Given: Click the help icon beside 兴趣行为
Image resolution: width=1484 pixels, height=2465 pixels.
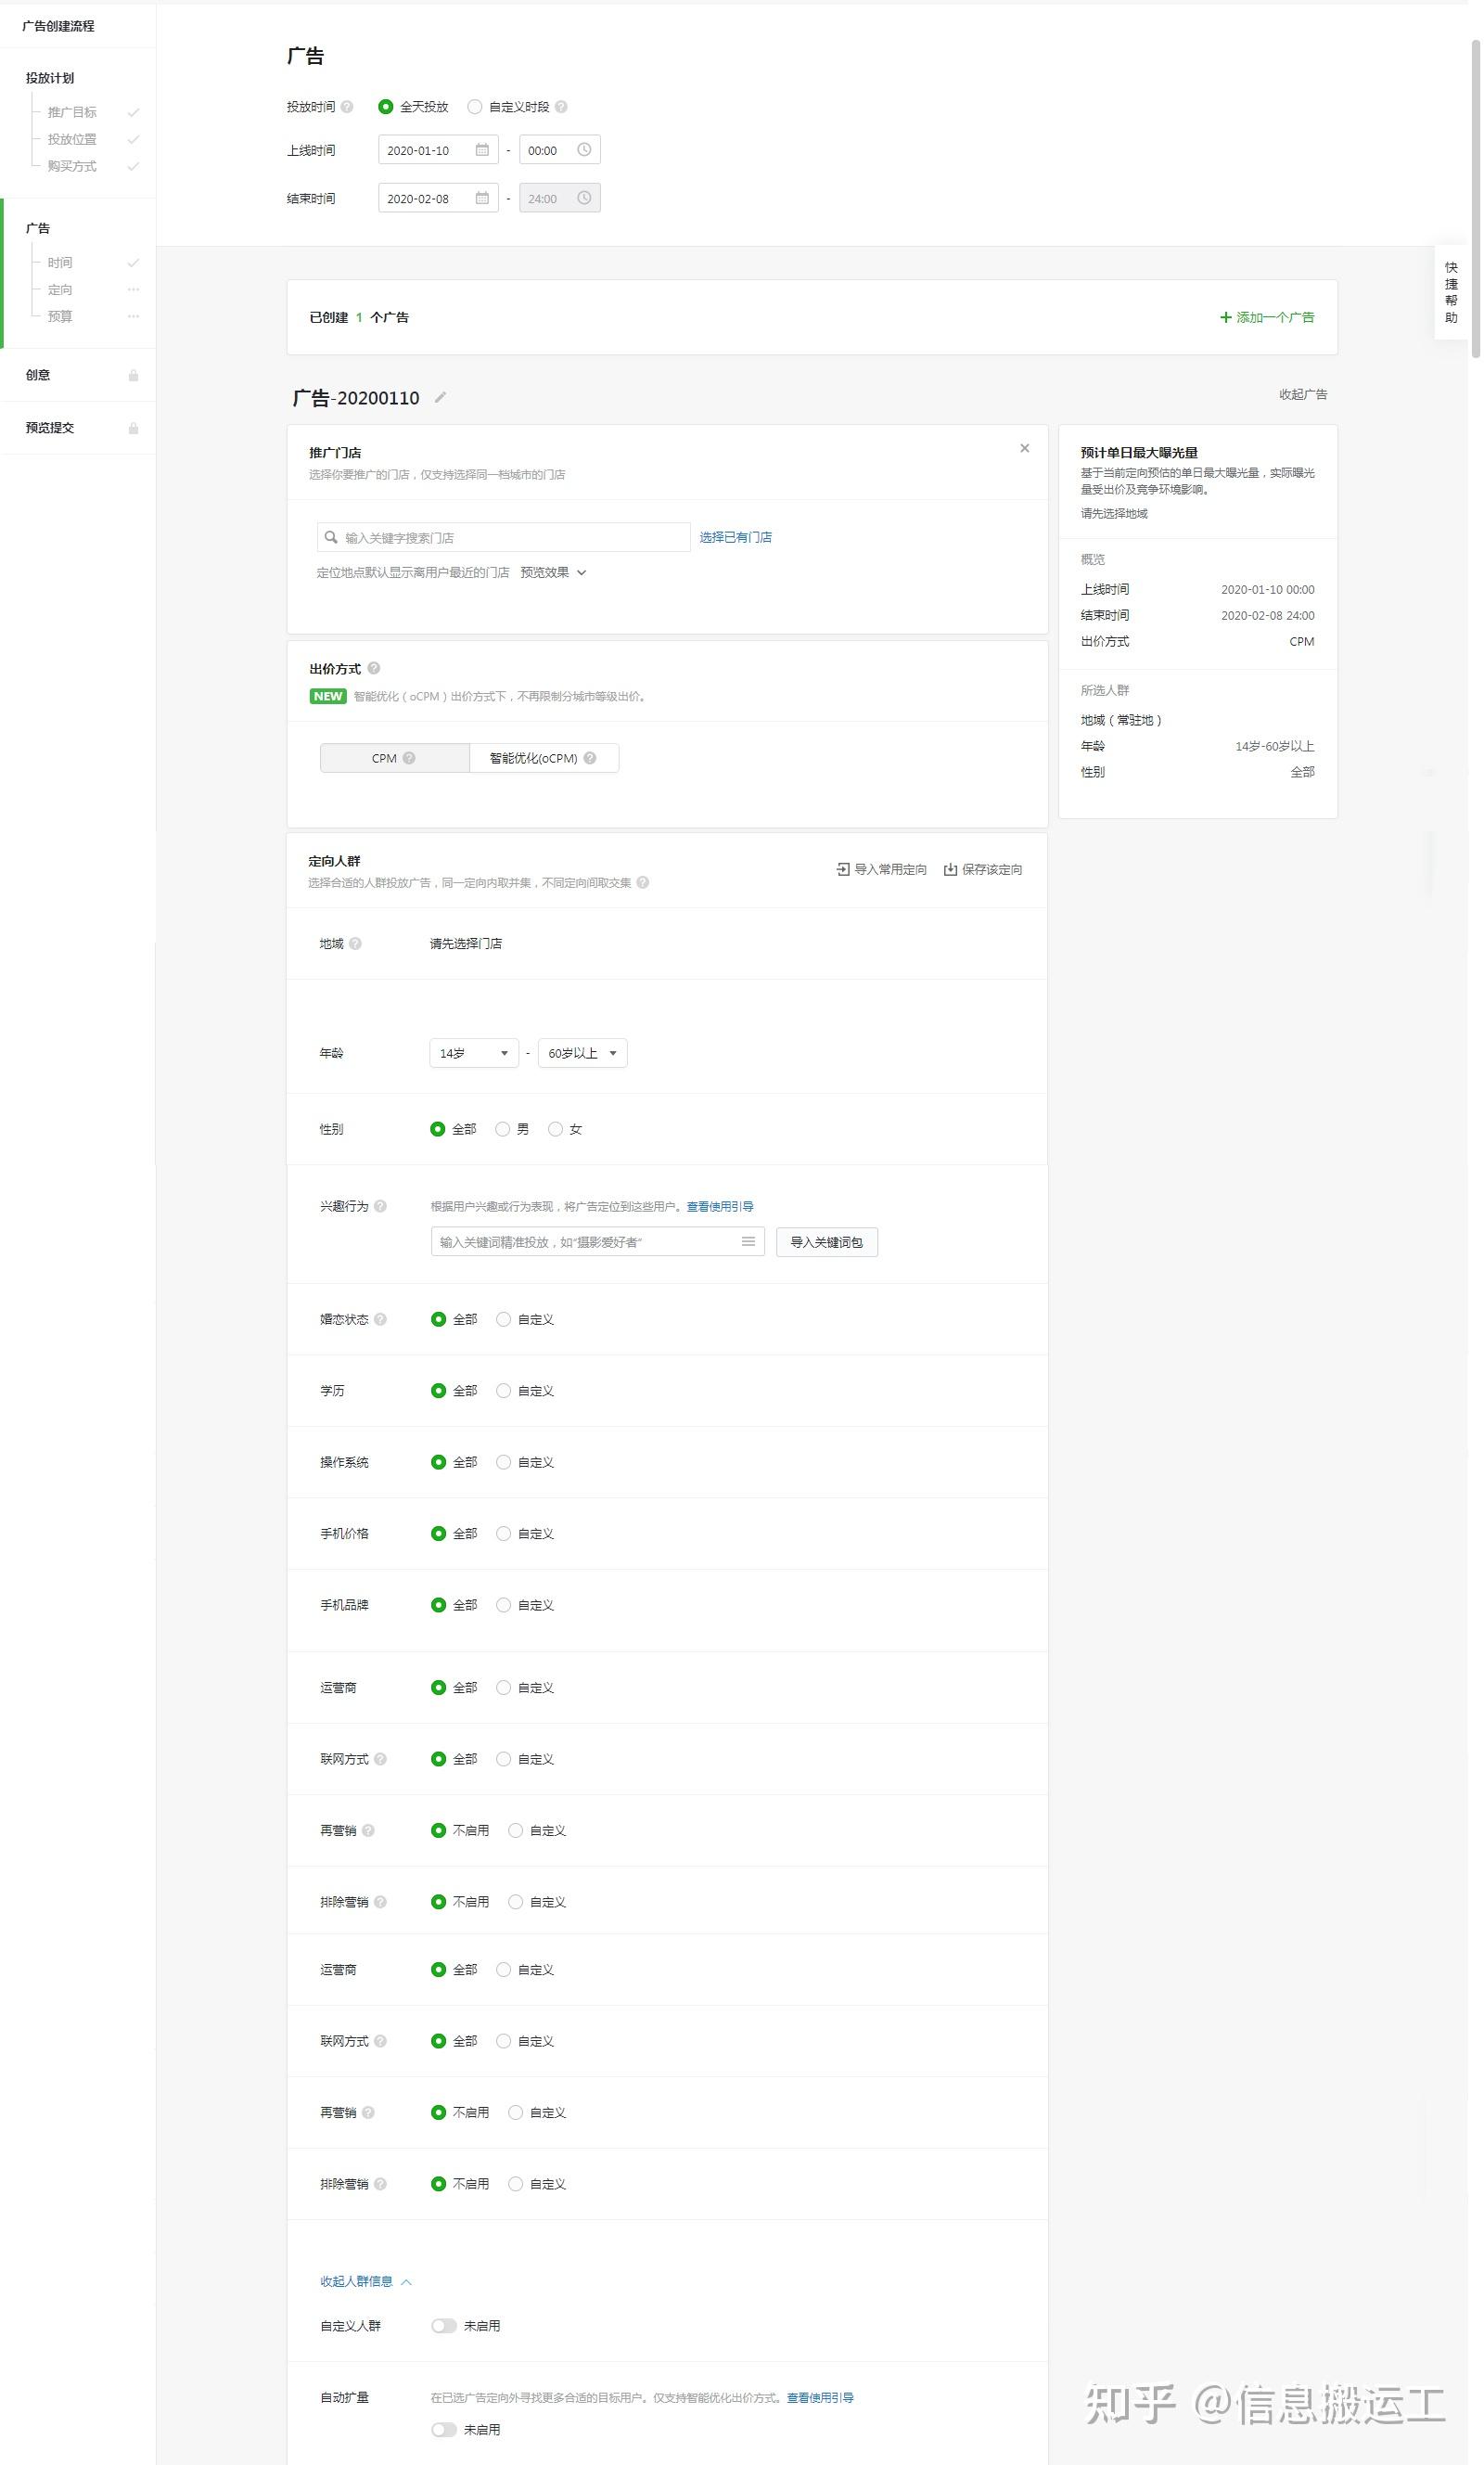Looking at the screenshot, I should point(380,1206).
